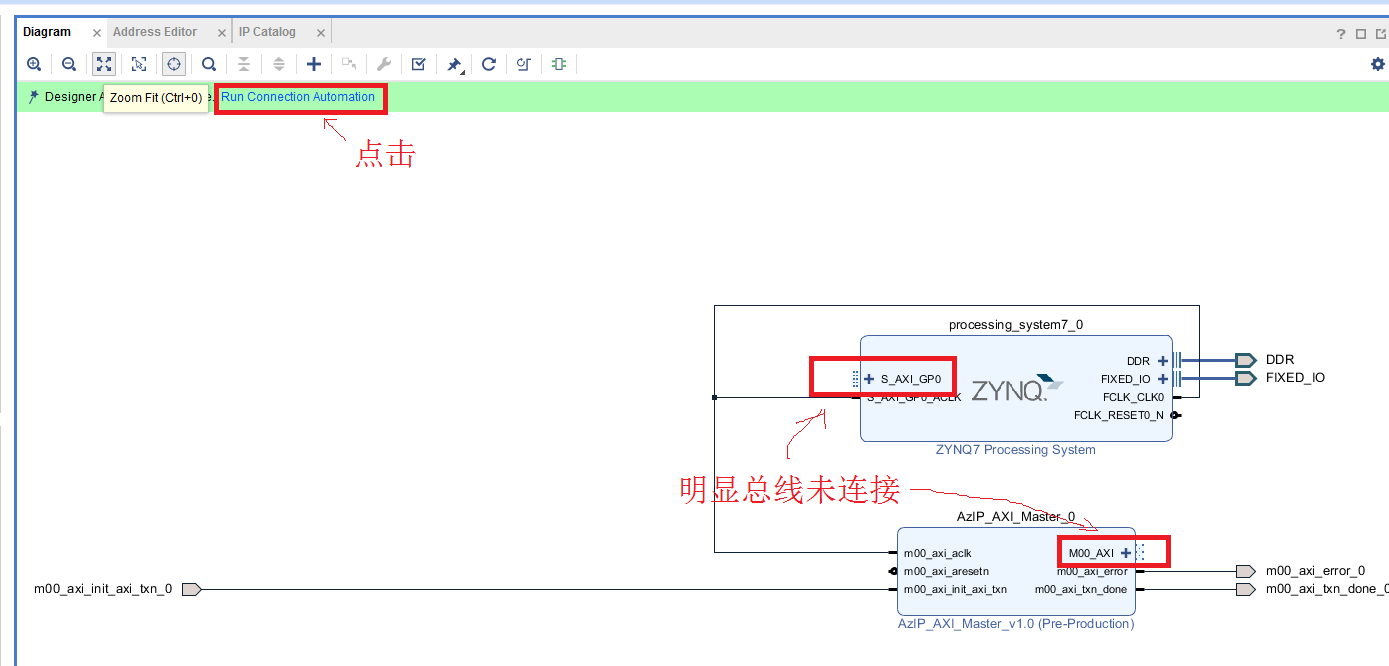The height and width of the screenshot is (666, 1389).
Task: Close the Diagram tab
Action: tap(97, 33)
